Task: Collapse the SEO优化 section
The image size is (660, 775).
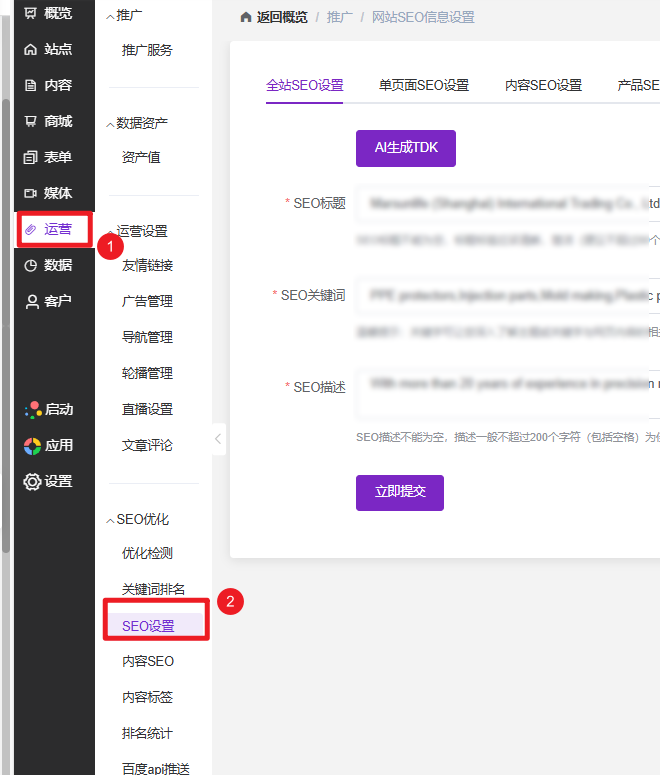Action: (110, 520)
